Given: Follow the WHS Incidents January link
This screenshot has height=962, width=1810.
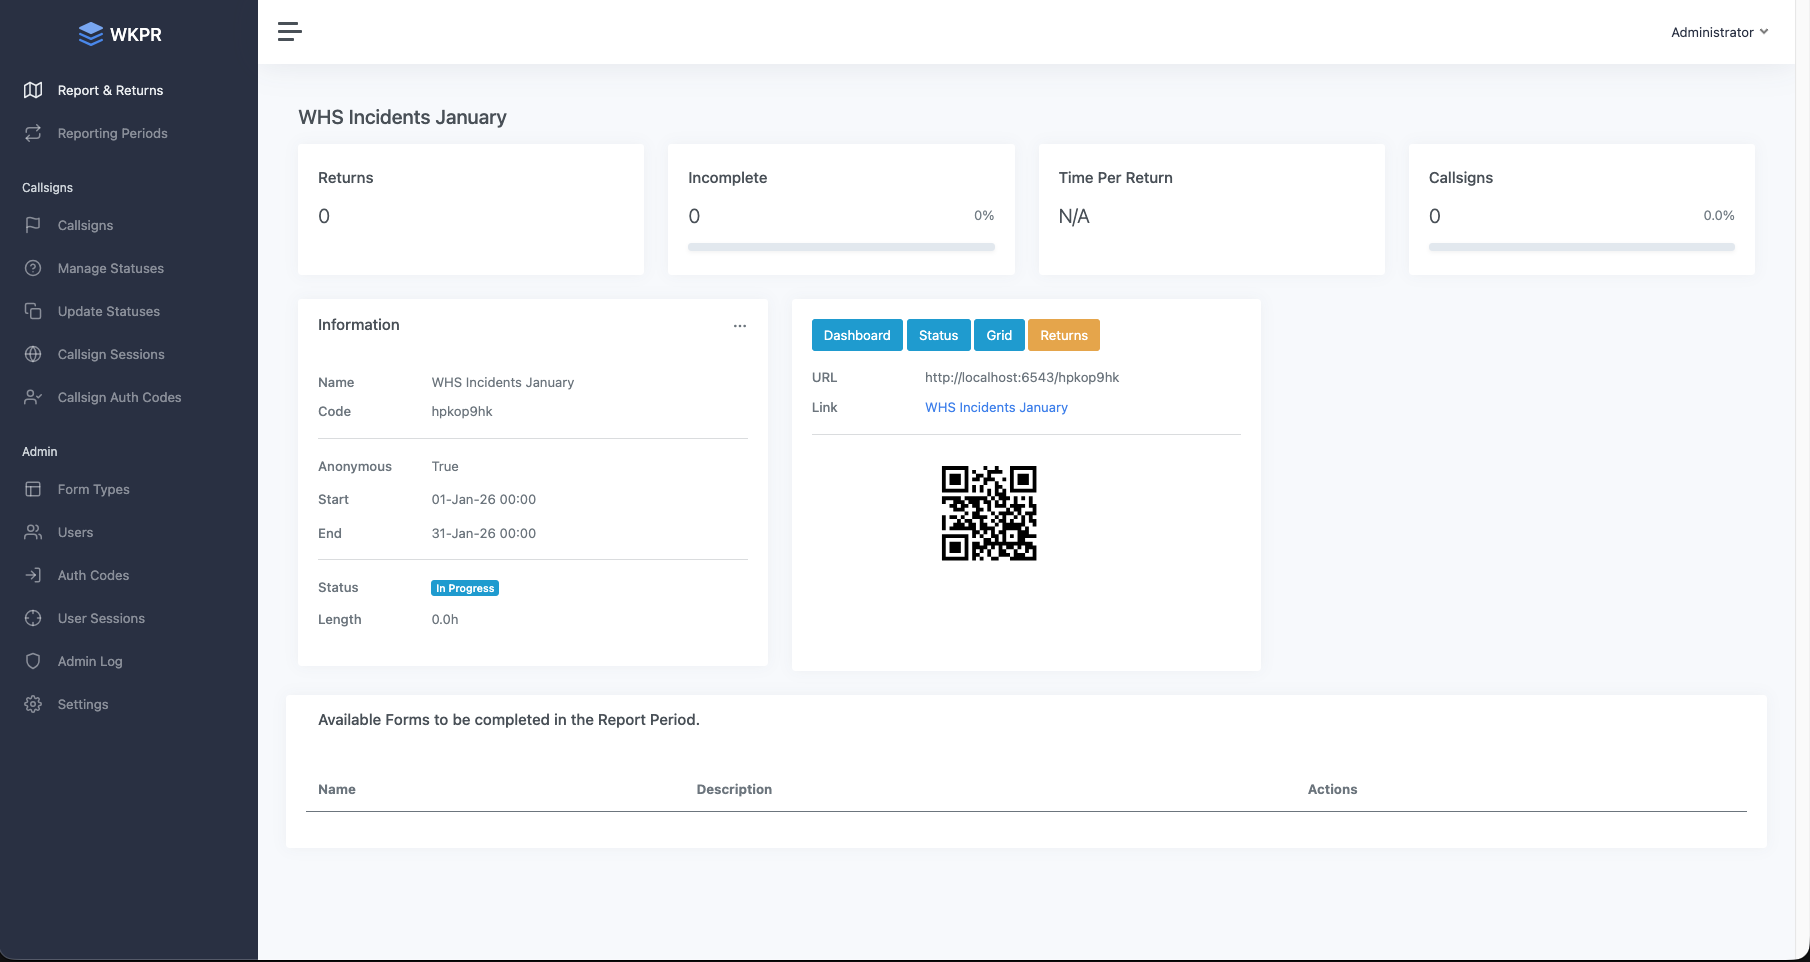Looking at the screenshot, I should click(996, 407).
